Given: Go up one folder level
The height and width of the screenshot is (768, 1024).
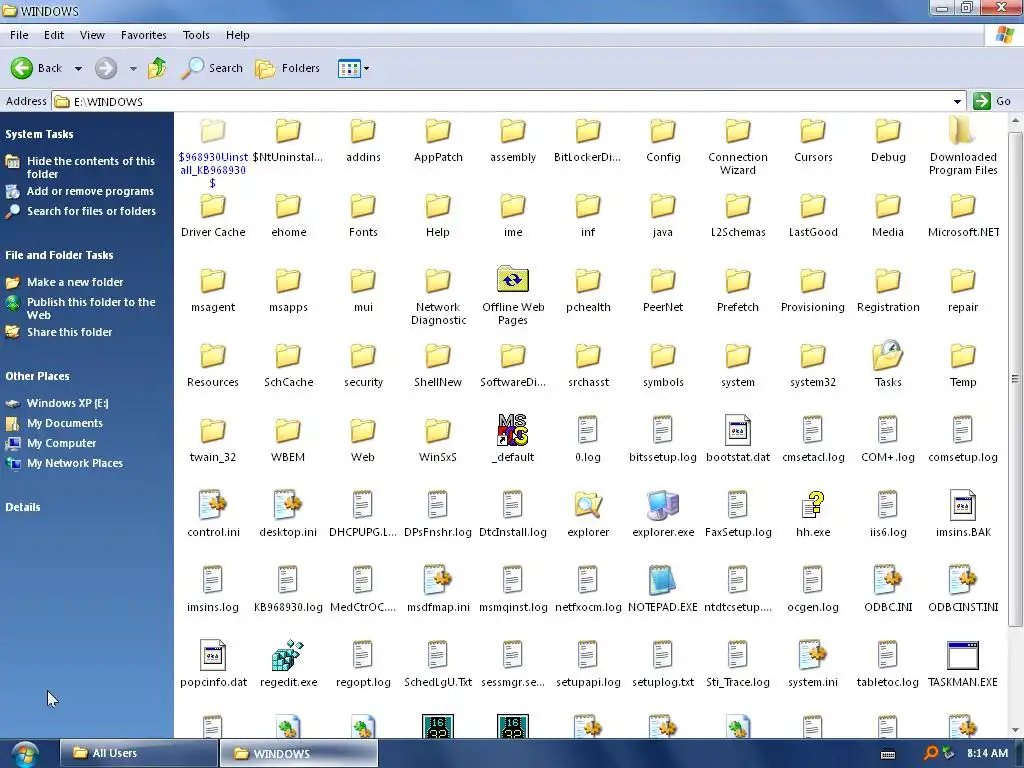Looking at the screenshot, I should coord(157,68).
